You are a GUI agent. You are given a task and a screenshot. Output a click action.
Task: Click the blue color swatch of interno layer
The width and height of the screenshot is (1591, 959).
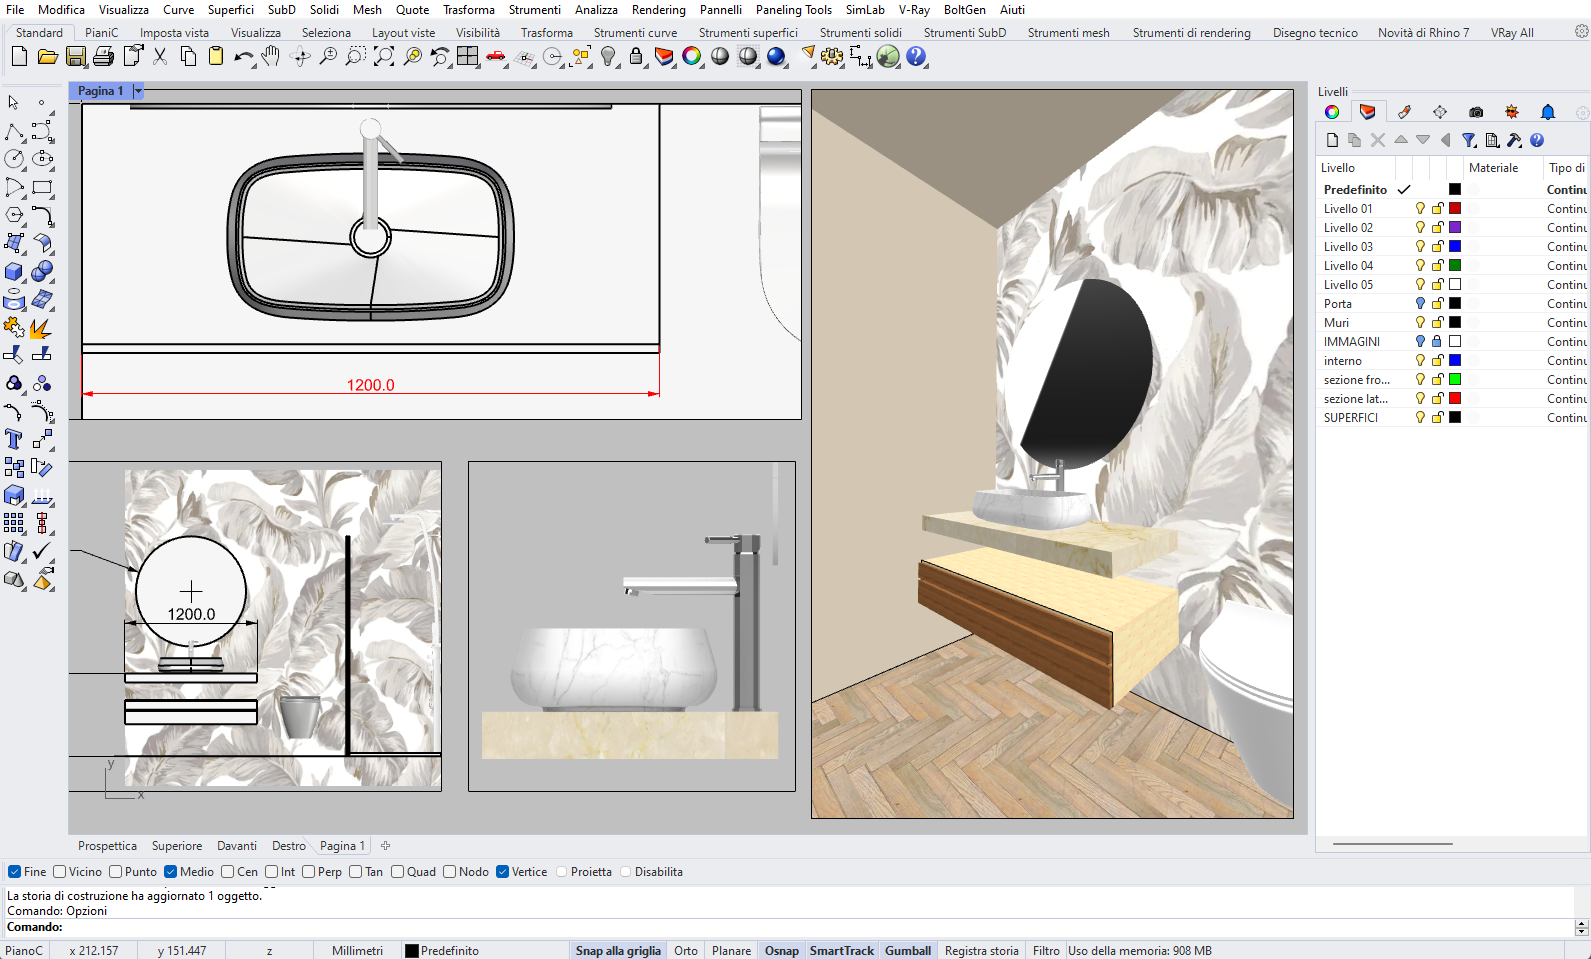click(x=1455, y=361)
